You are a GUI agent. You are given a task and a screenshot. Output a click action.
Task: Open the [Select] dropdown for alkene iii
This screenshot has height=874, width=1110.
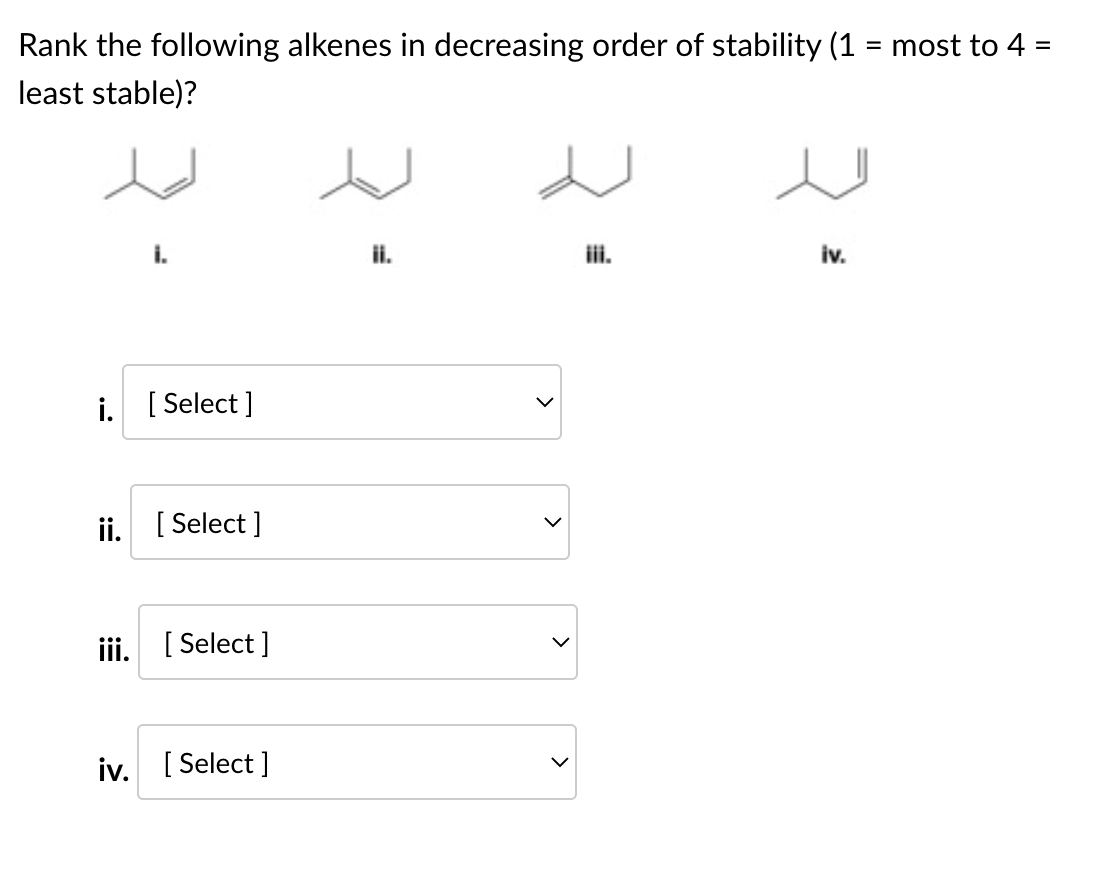[x=356, y=642]
